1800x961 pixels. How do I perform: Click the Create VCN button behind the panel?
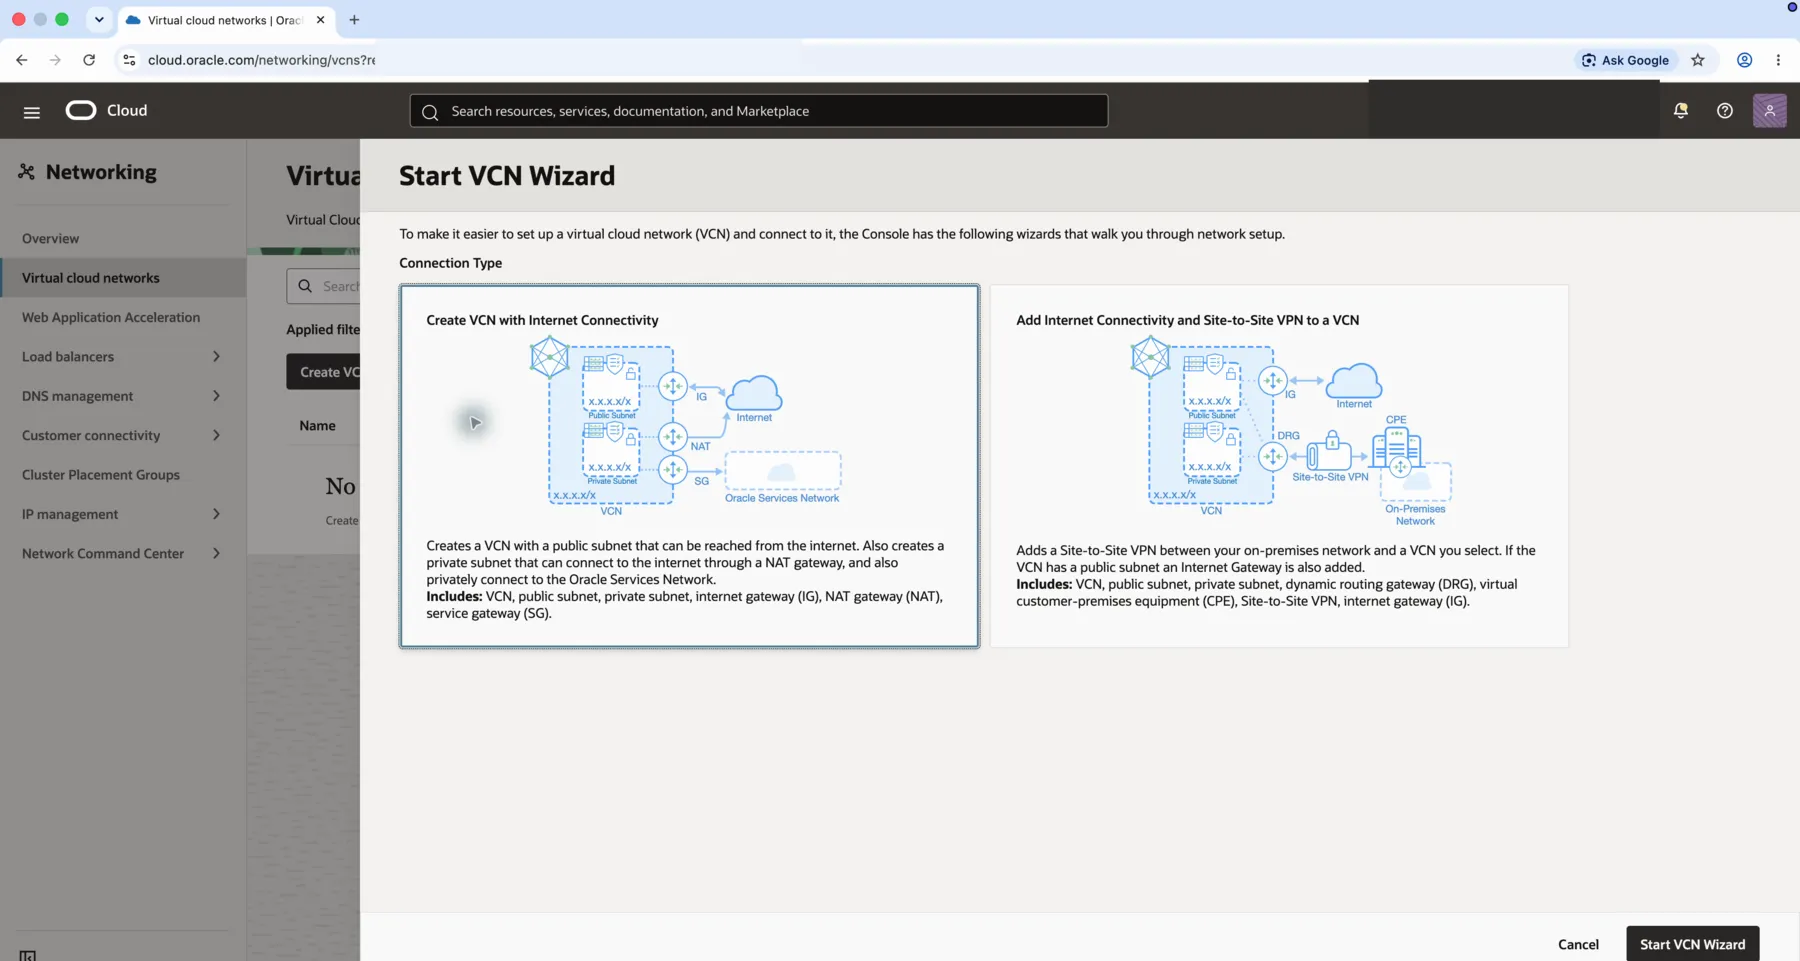pyautogui.click(x=323, y=372)
